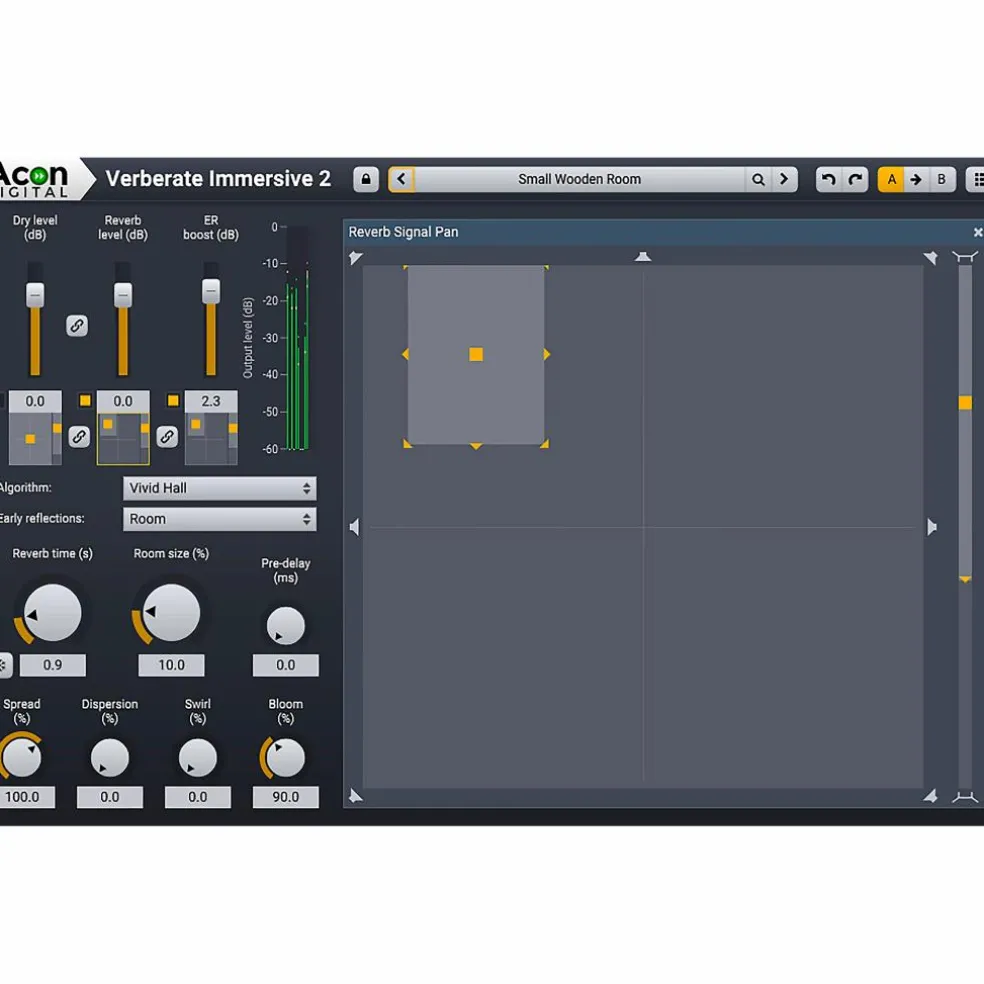Switch to setting B
The image size is (984, 984).
[x=941, y=179]
